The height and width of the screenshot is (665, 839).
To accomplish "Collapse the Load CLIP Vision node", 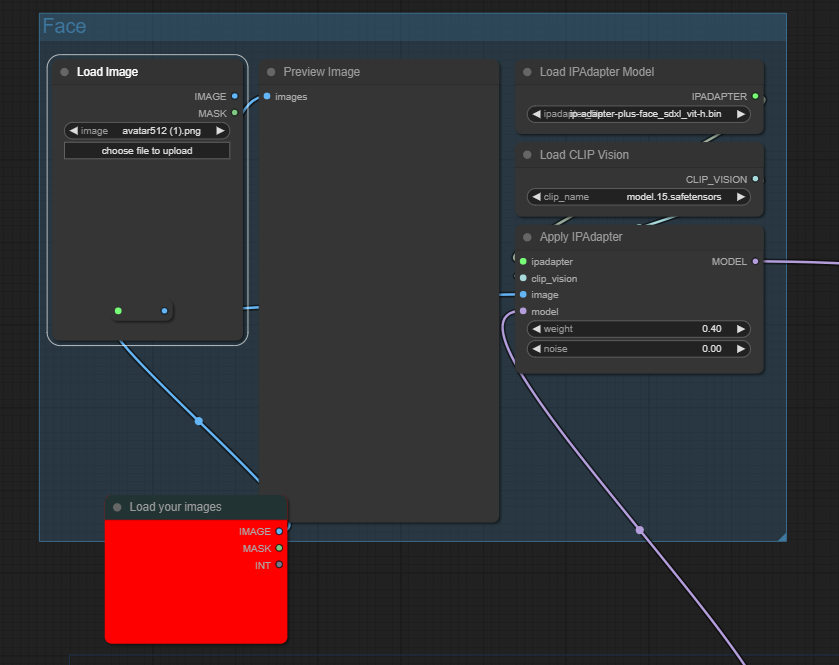I will 527,155.
